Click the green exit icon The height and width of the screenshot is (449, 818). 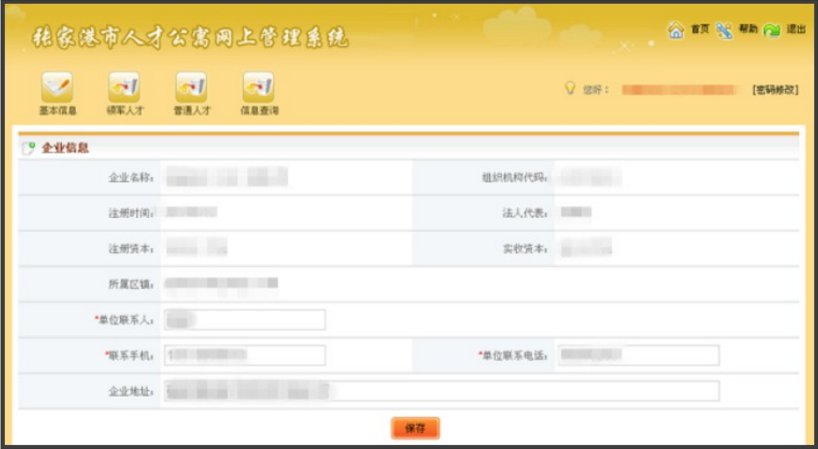(x=772, y=30)
